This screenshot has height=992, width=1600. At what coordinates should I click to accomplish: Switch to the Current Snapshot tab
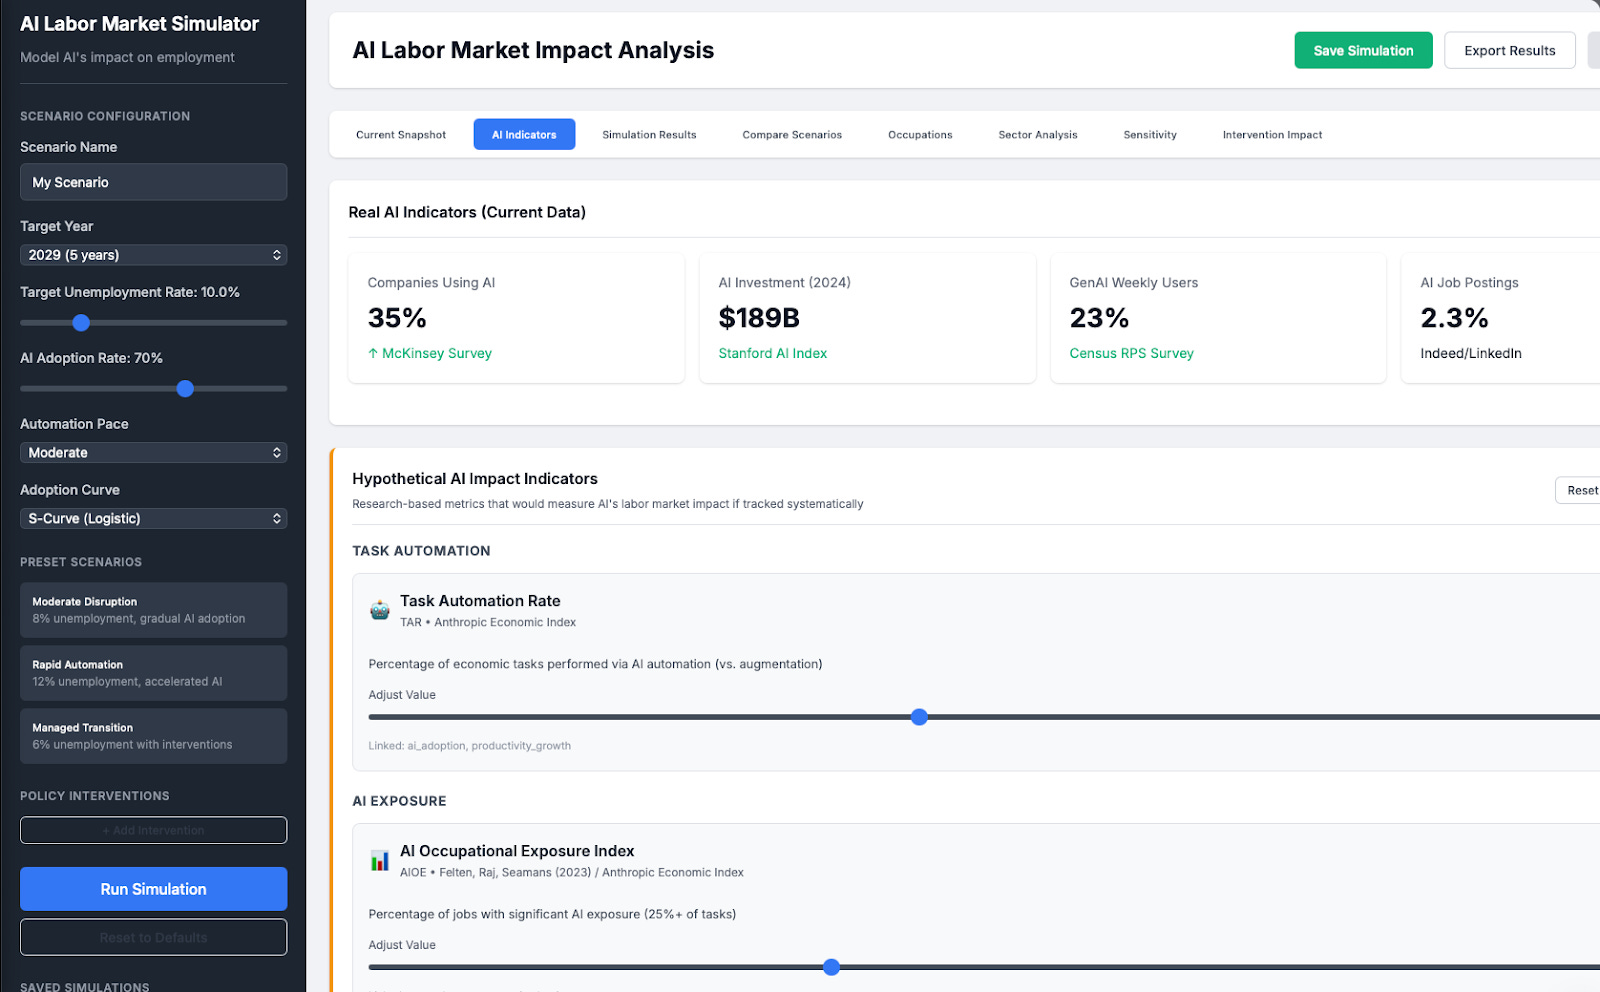coord(401,135)
